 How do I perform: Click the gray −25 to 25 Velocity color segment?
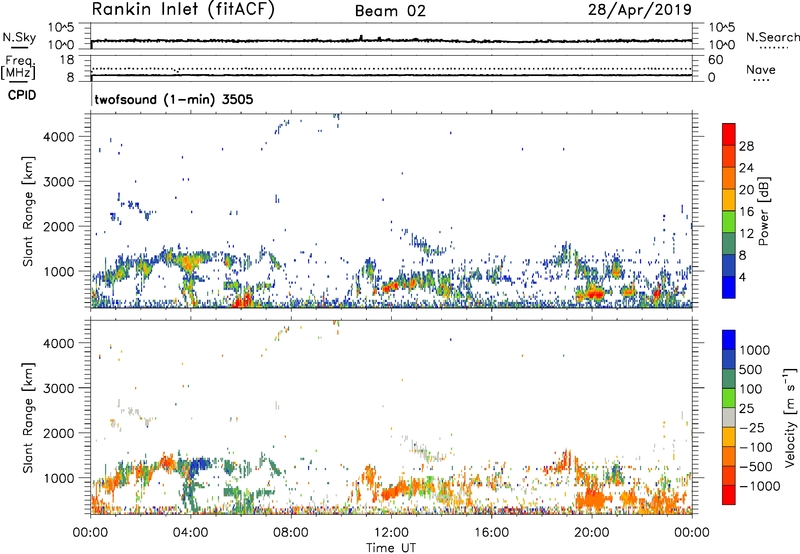[x=729, y=417]
